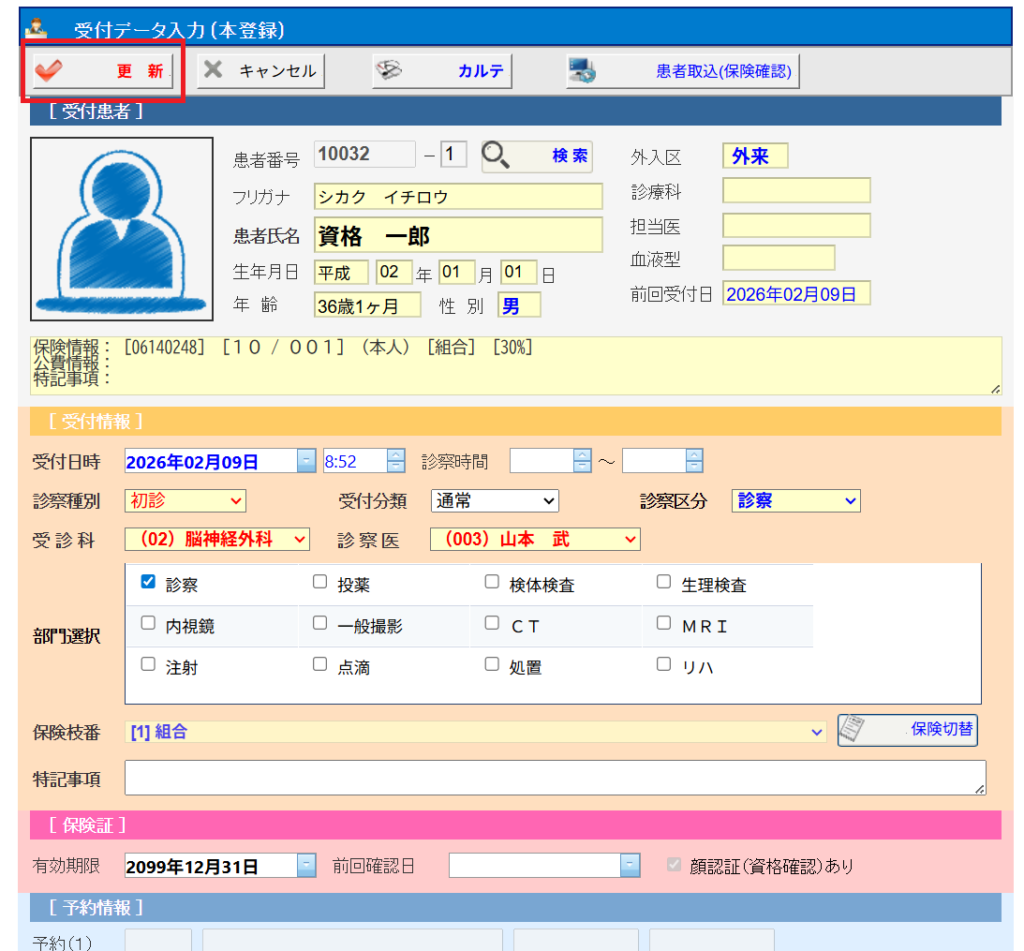Image resolution: width=1024 pixels, height=951 pixels.
Task: Click the キャンセル cancel button
Action: click(x=260, y=71)
